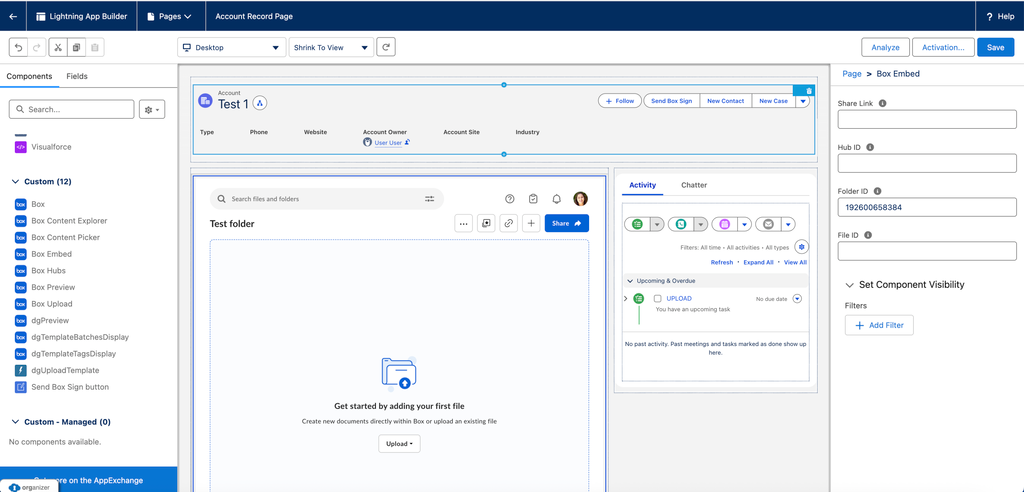Open the activity filter settings gear

click(x=801, y=247)
